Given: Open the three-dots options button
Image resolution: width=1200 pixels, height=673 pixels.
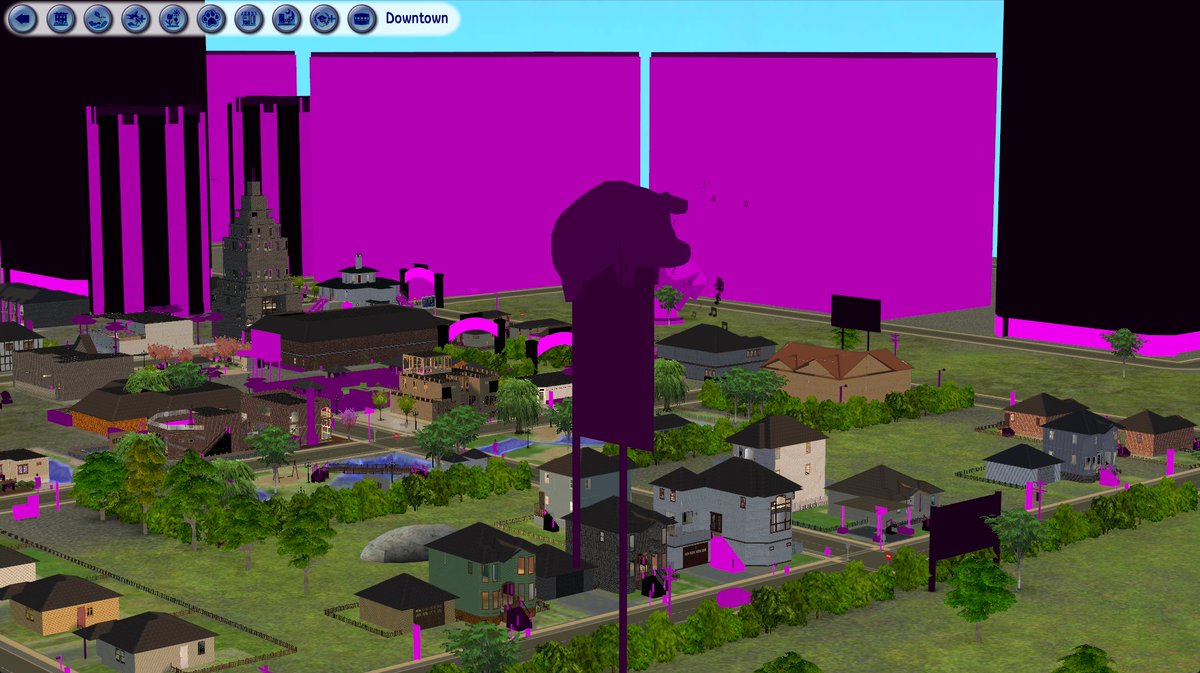Looking at the screenshot, I should (x=362, y=17).
